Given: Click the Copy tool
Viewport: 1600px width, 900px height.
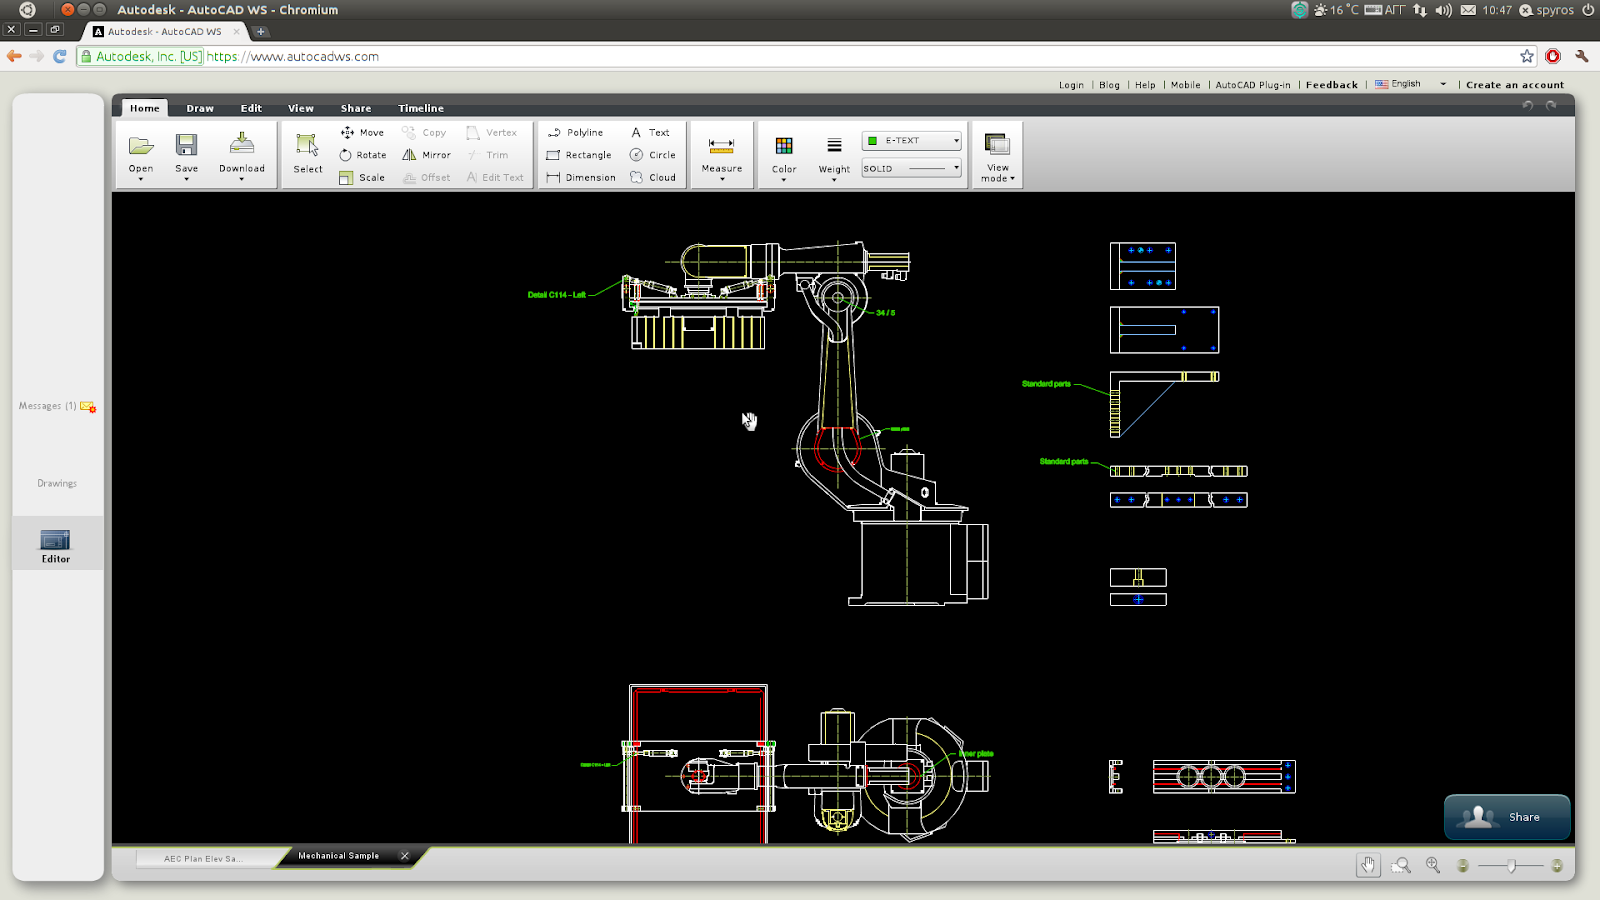Looking at the screenshot, I should tap(424, 132).
